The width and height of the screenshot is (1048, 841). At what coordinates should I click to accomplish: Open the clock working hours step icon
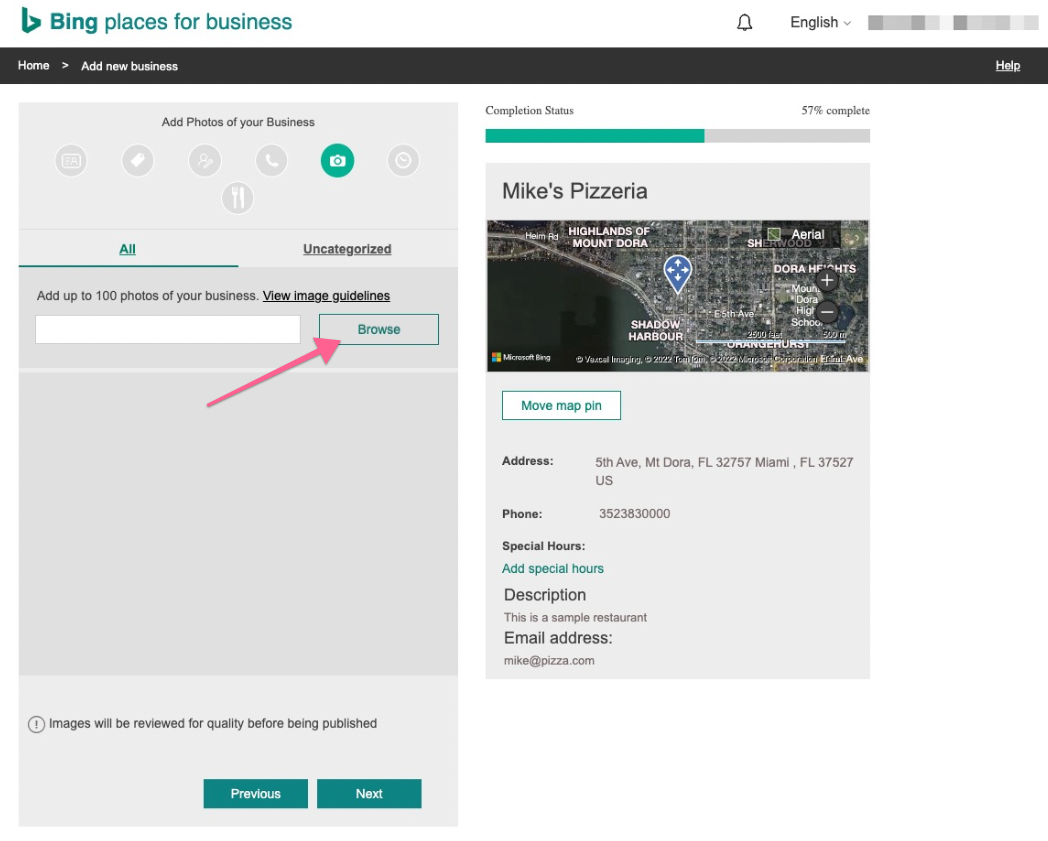(x=404, y=160)
